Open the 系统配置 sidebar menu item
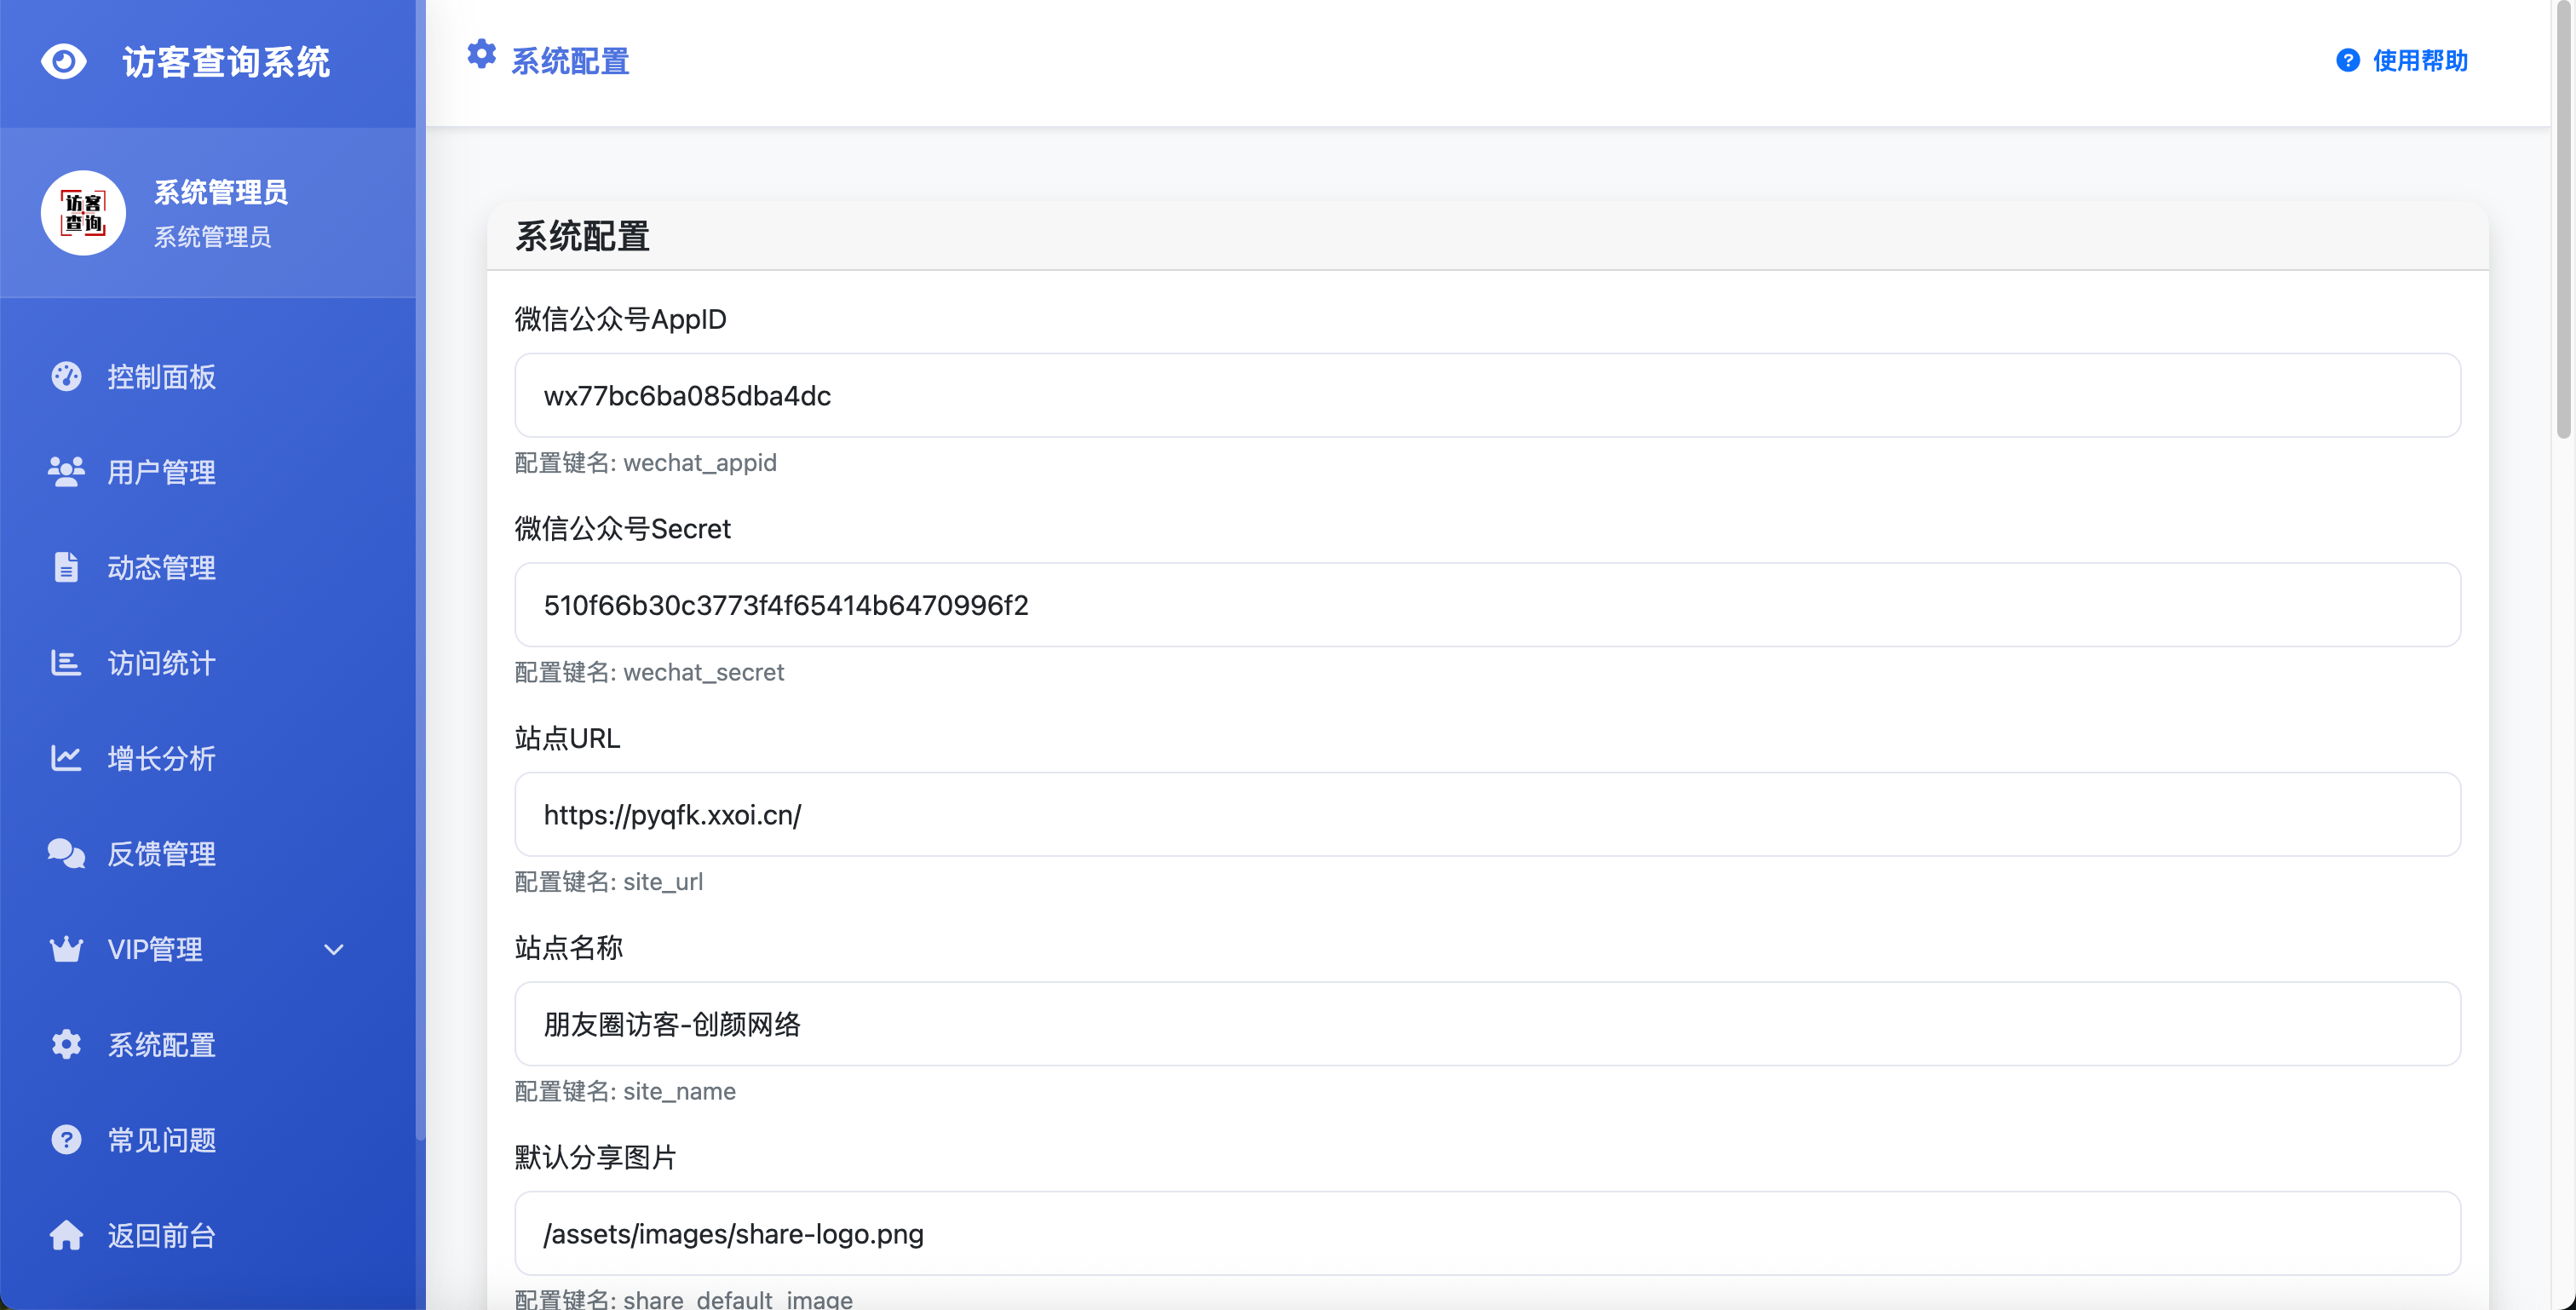 pos(162,1045)
